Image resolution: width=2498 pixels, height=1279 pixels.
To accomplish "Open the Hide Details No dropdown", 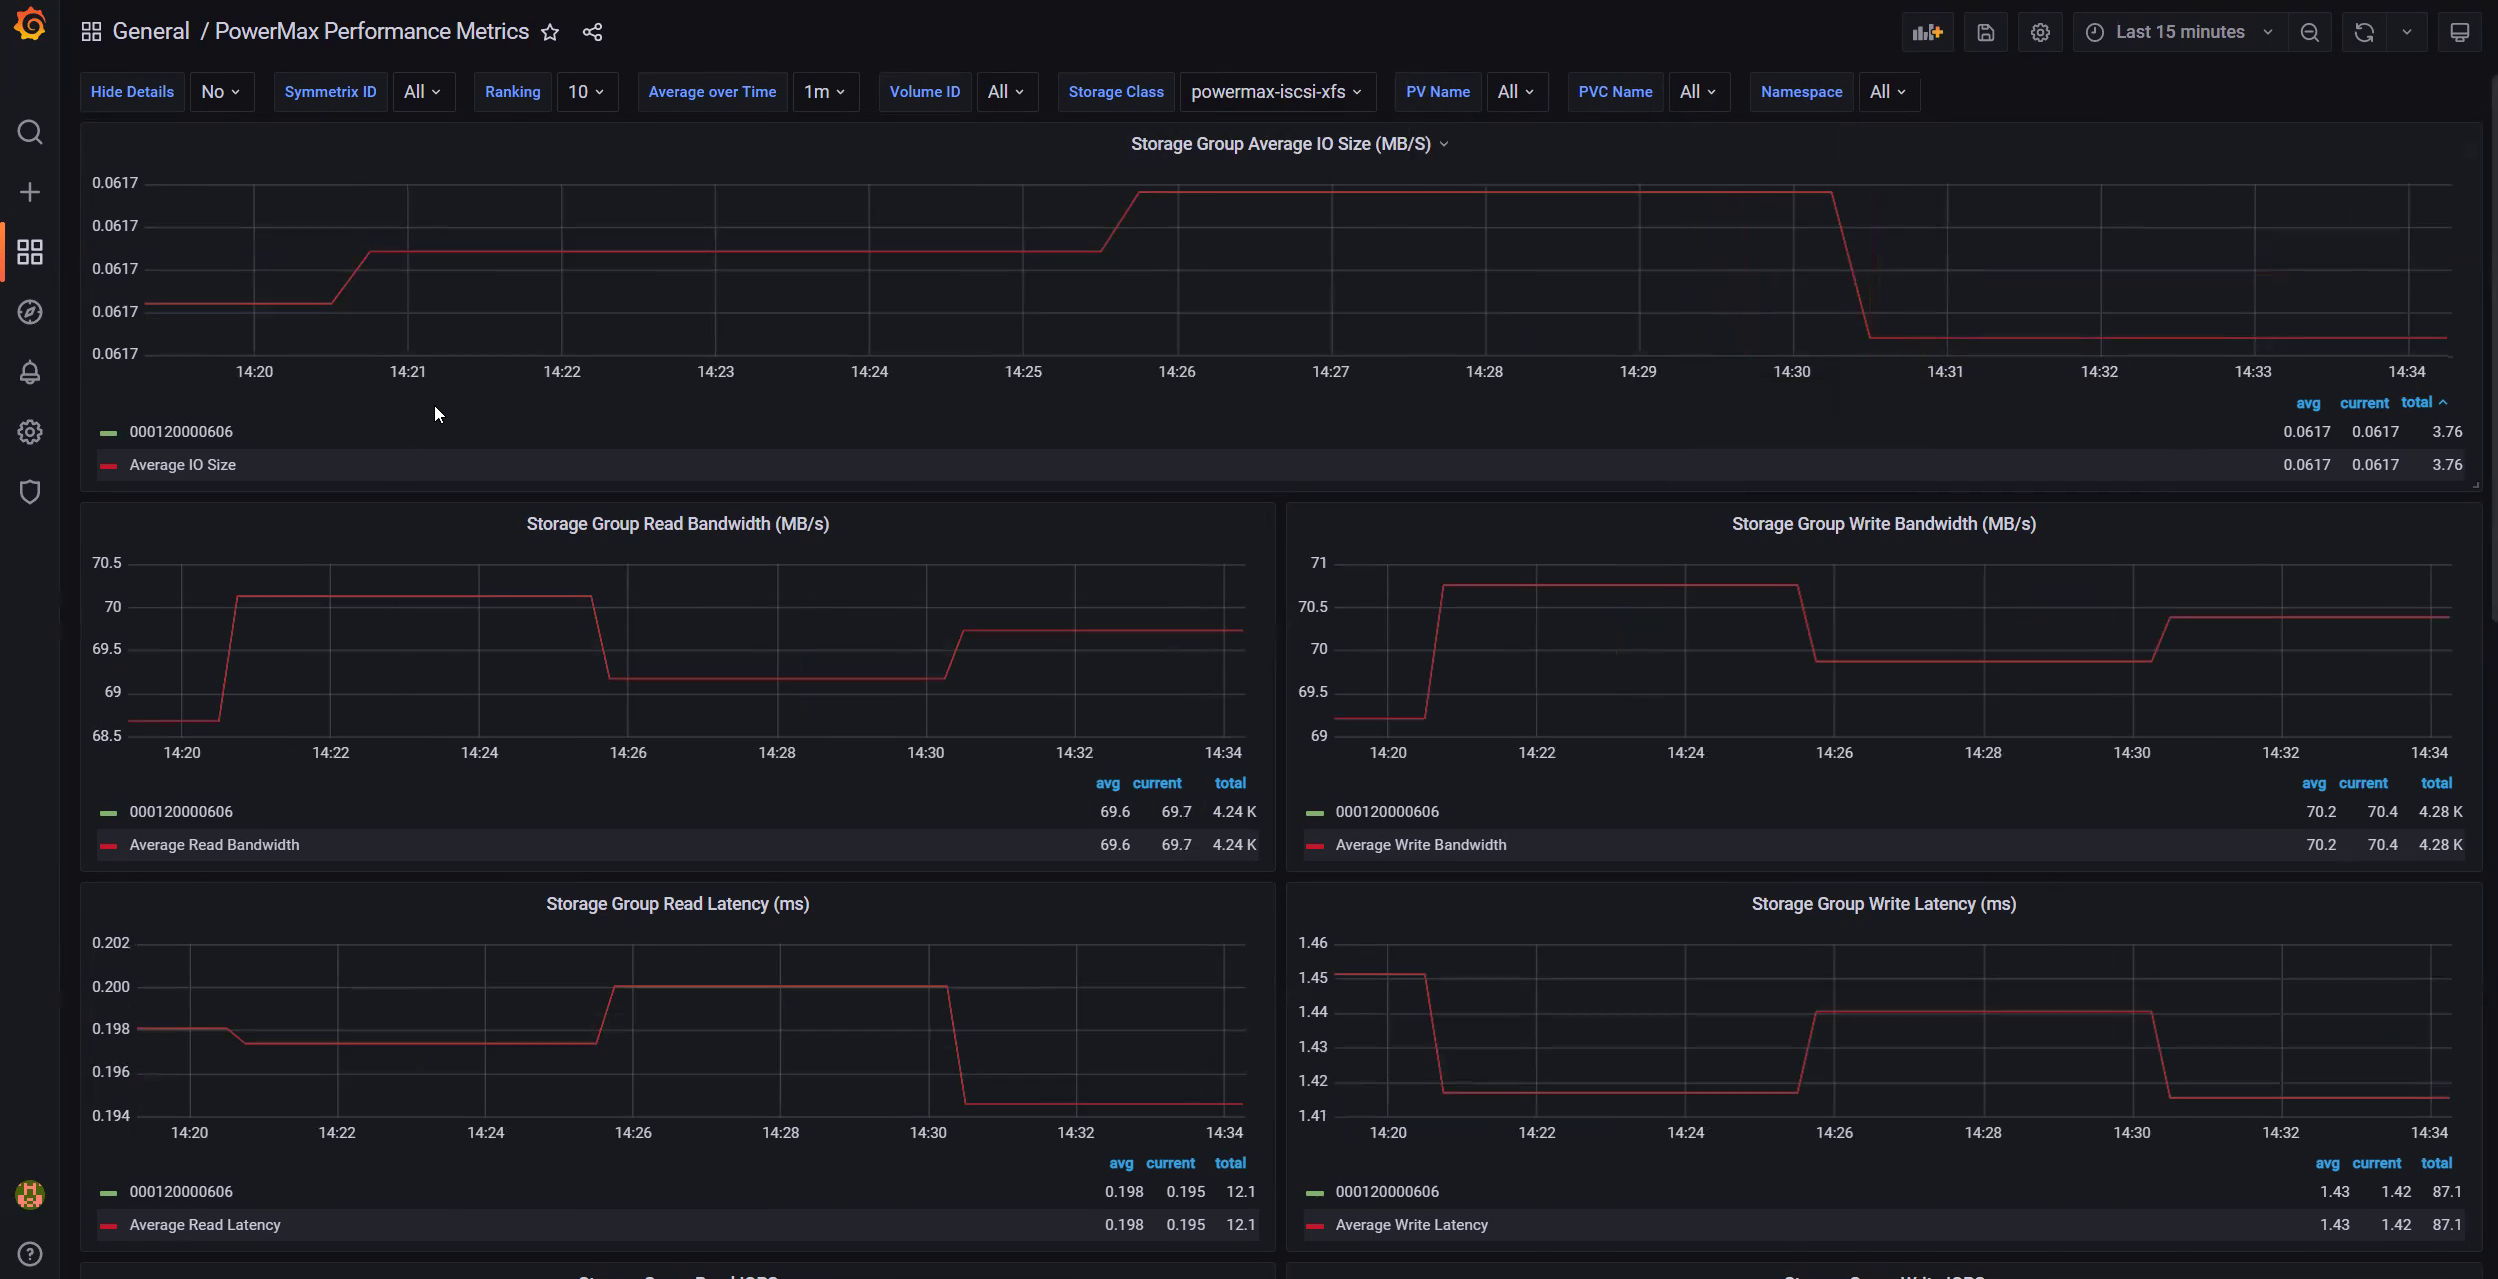I will pyautogui.click(x=221, y=92).
